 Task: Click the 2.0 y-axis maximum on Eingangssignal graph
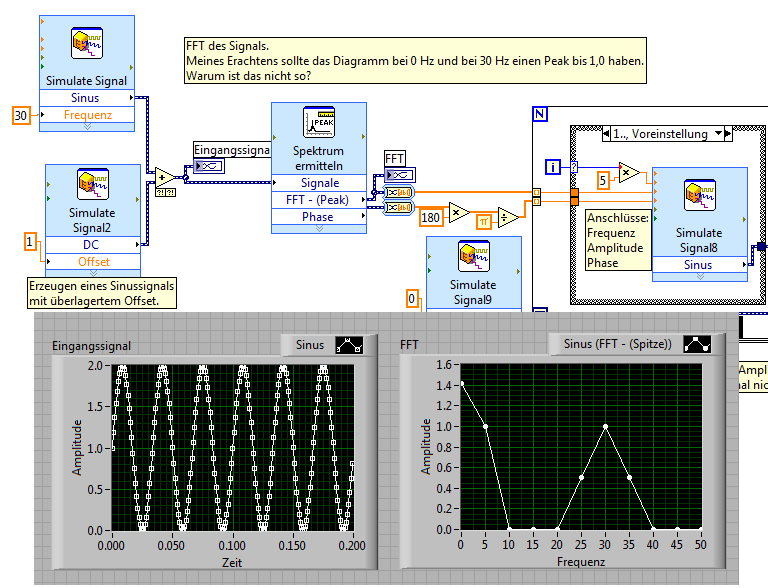[x=95, y=366]
